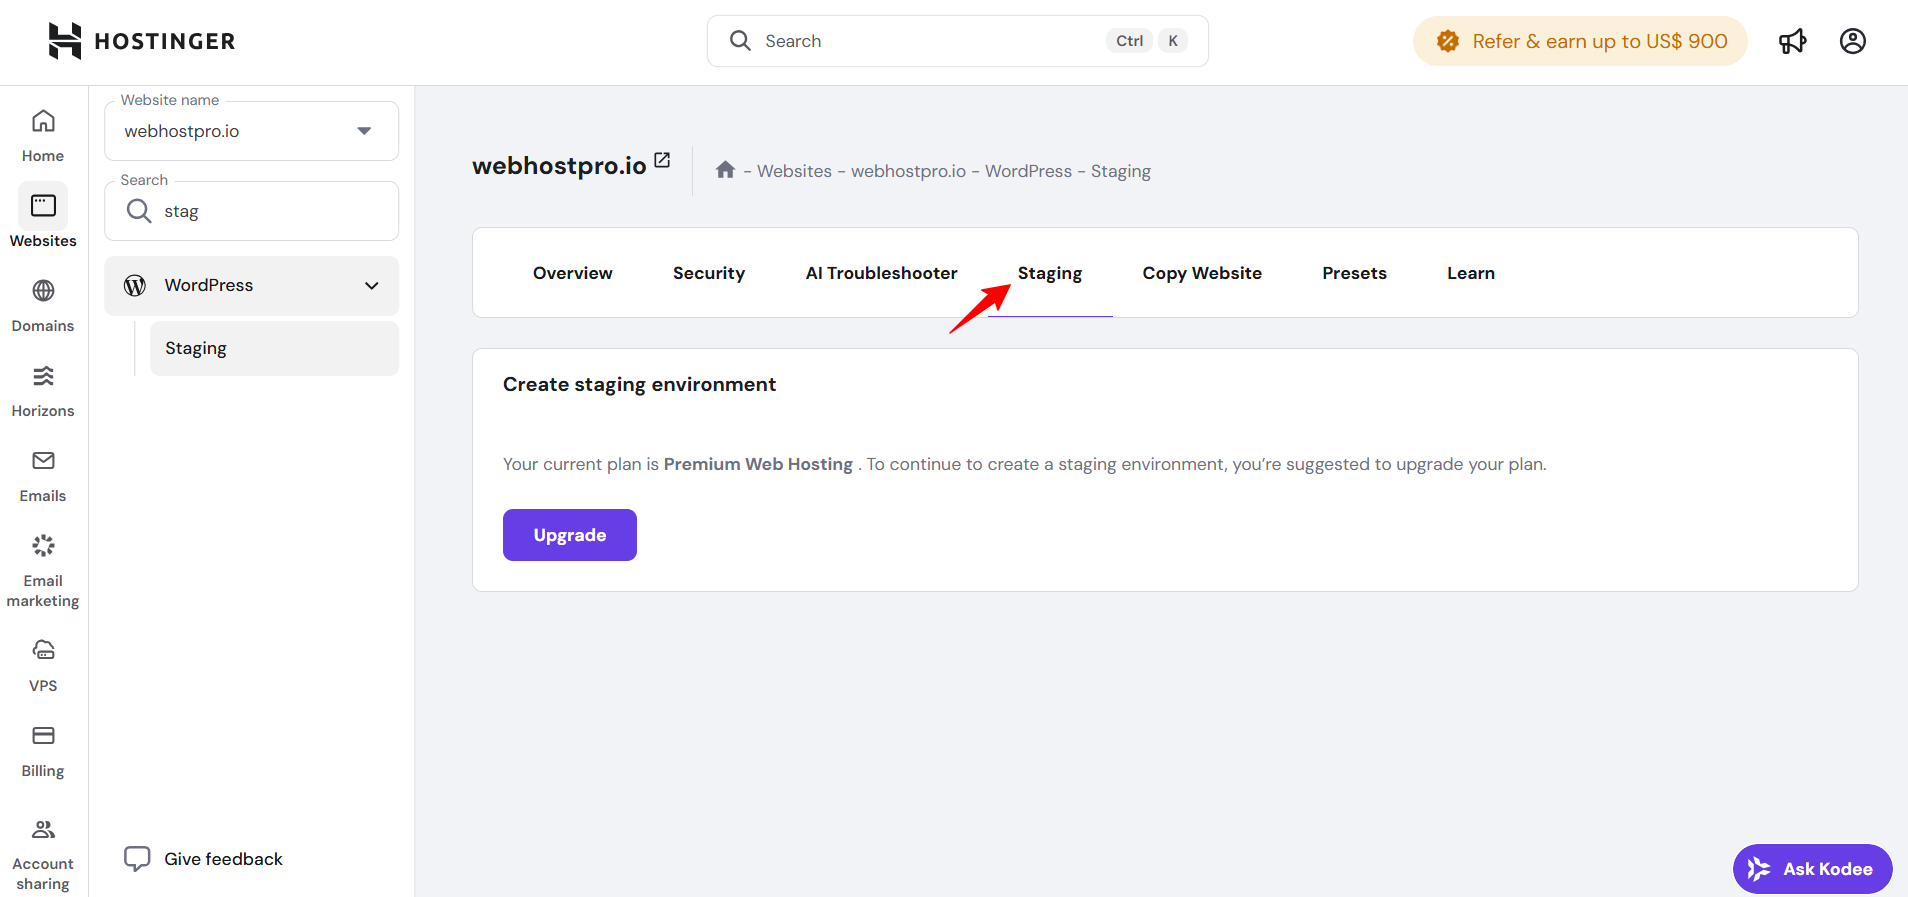
Task: Open Horizons in the left sidebar
Action: click(x=43, y=391)
